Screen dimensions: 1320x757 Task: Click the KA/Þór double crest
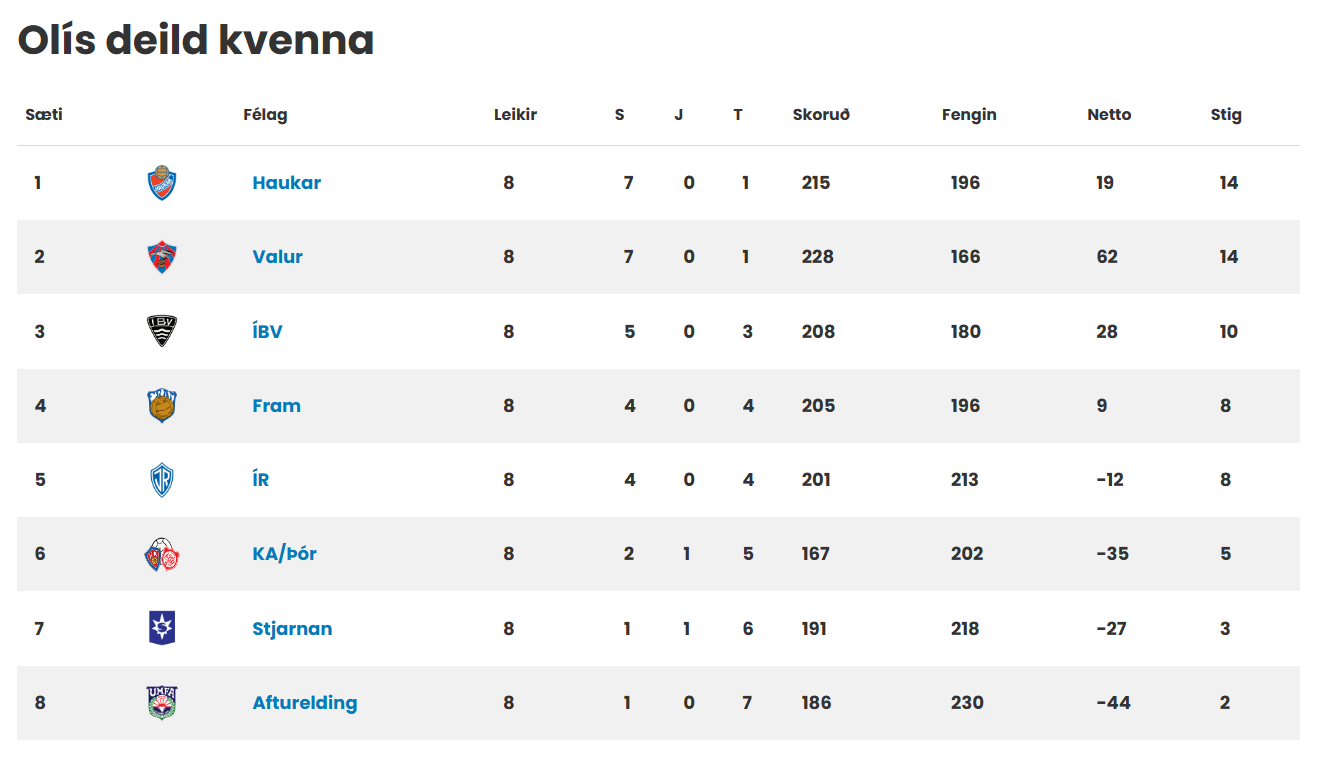pyautogui.click(x=161, y=554)
